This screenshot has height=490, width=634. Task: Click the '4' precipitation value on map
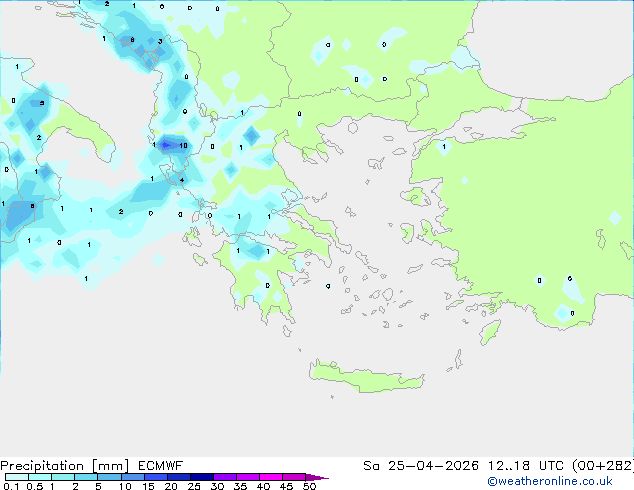(x=182, y=180)
